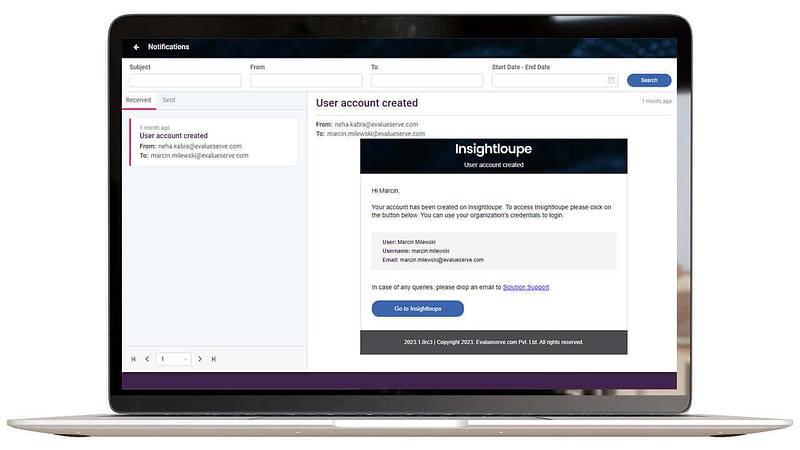Viewport: 800px width, 450px height.
Task: Click the User account created message heading
Action: (367, 103)
